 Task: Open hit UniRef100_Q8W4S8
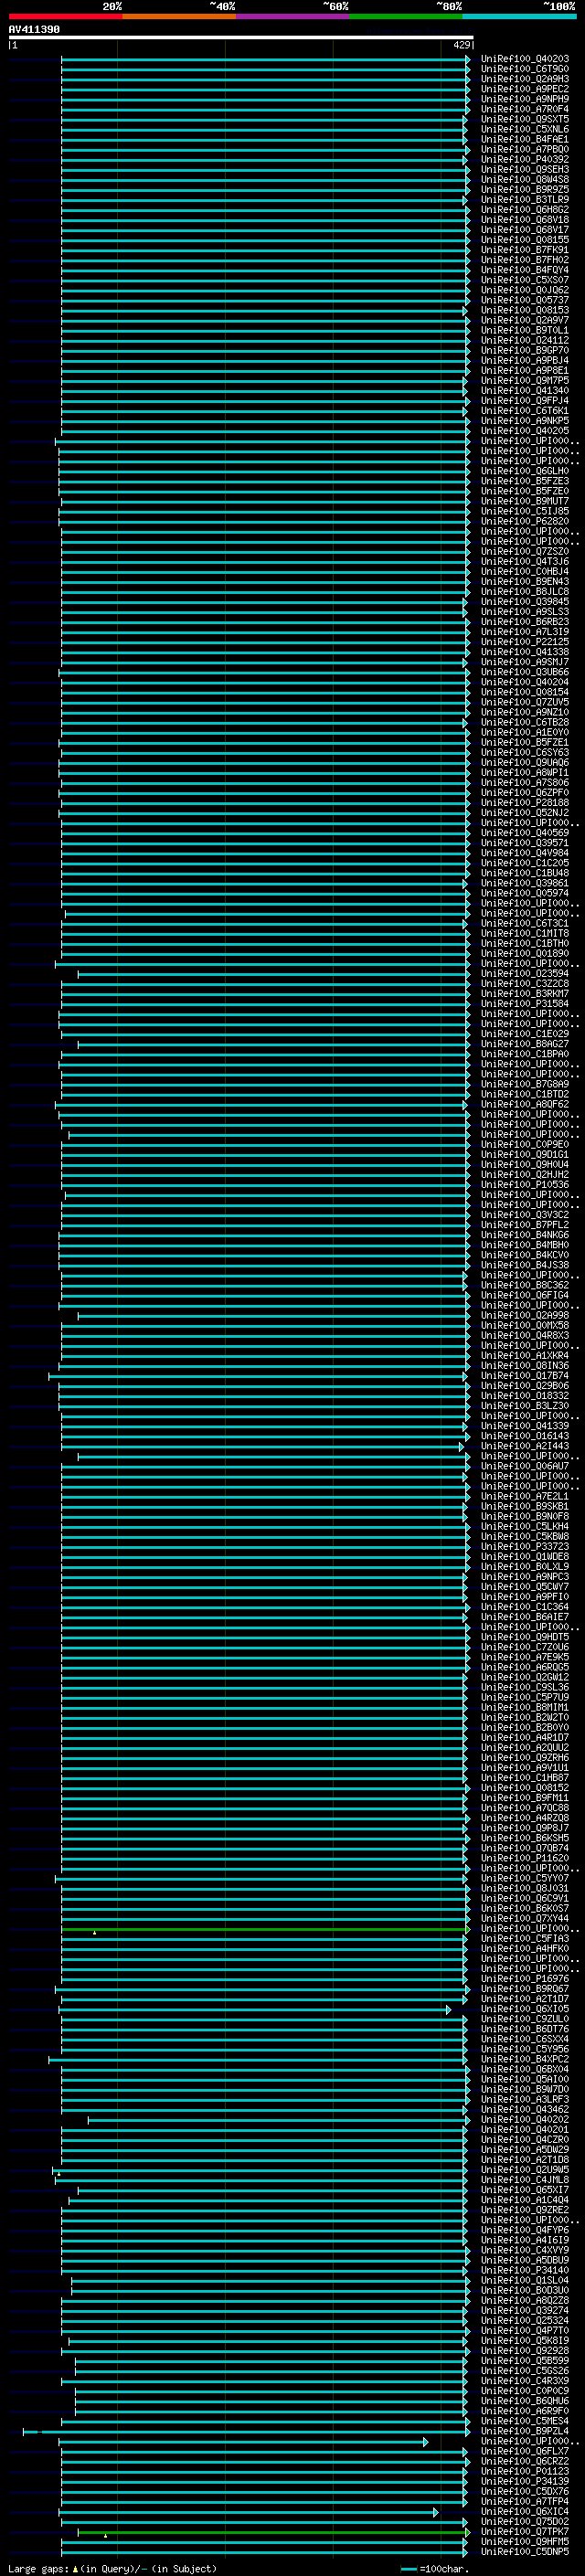click(x=525, y=180)
